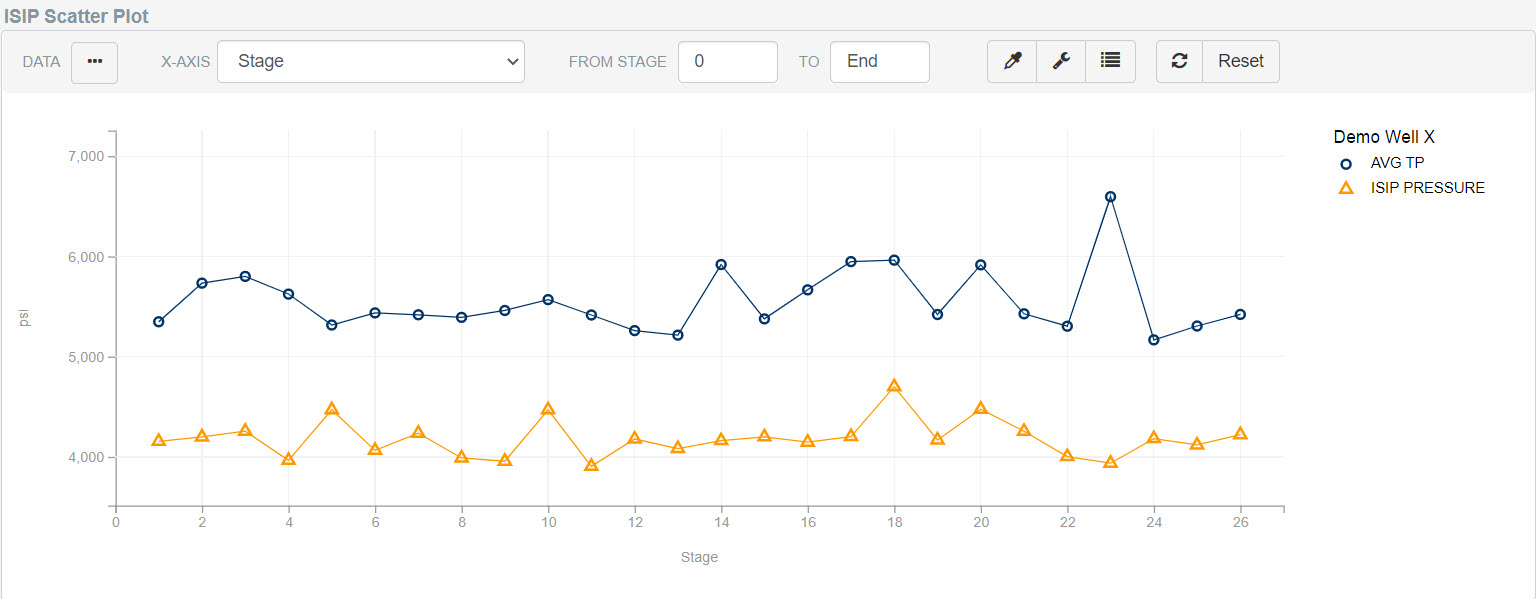This screenshot has width=1536, height=599.
Task: Click the list icon in the toolbar
Action: pyautogui.click(x=1110, y=62)
